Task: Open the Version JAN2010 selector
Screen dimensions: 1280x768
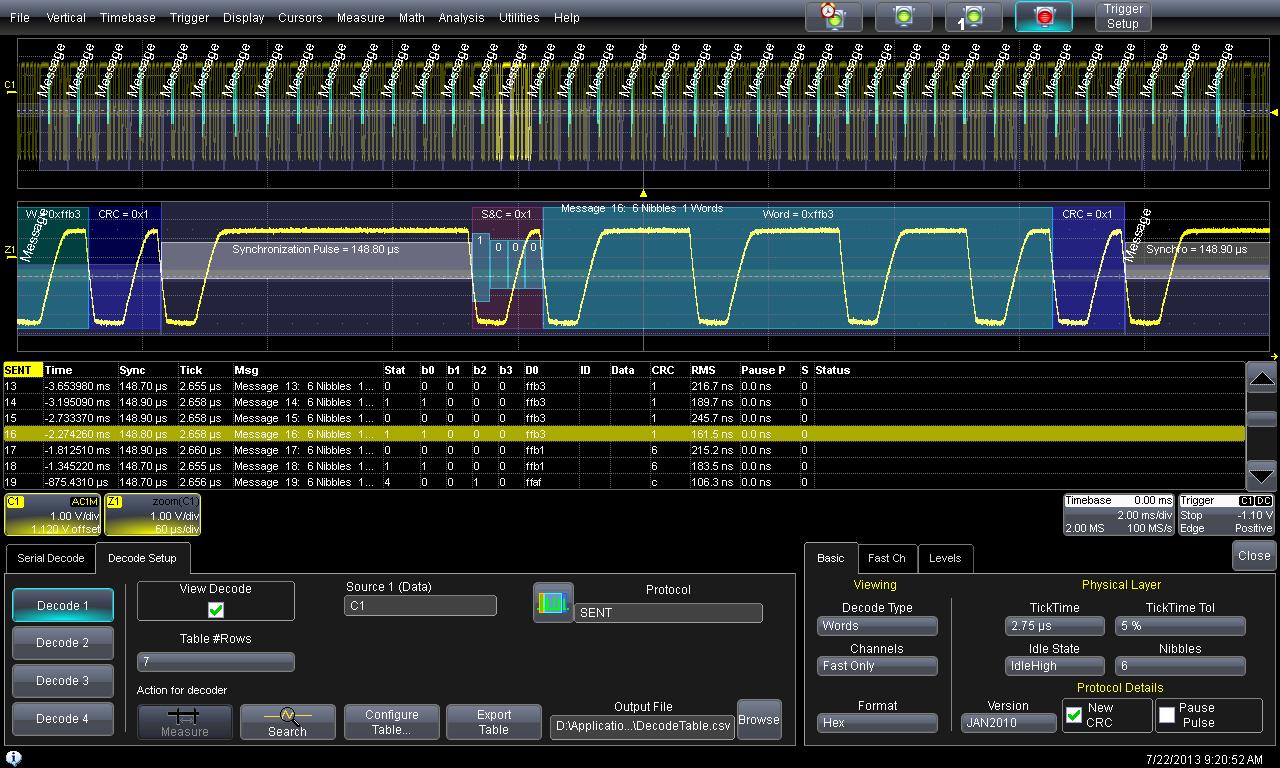Action: (1008, 722)
